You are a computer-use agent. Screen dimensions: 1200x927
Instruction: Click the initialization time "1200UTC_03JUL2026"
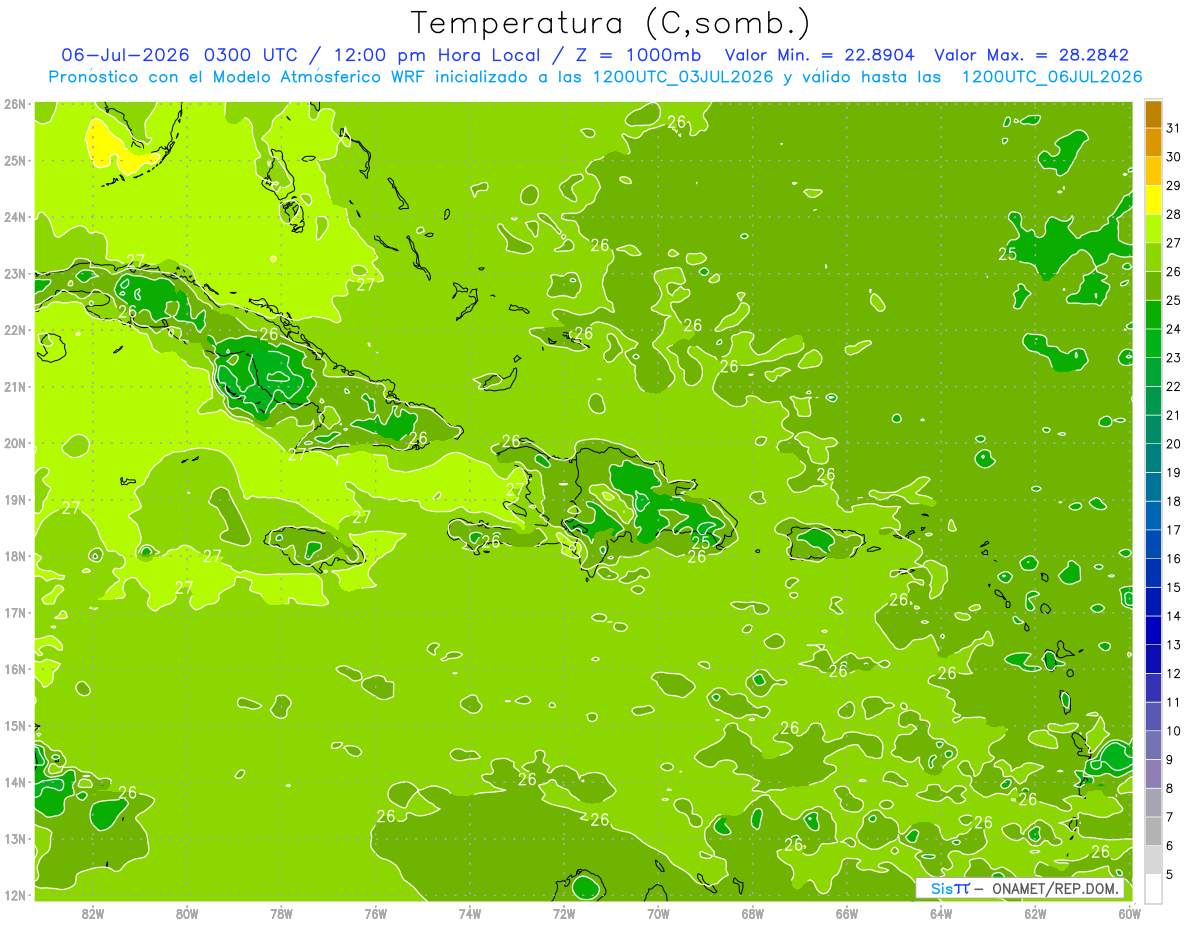(x=683, y=76)
